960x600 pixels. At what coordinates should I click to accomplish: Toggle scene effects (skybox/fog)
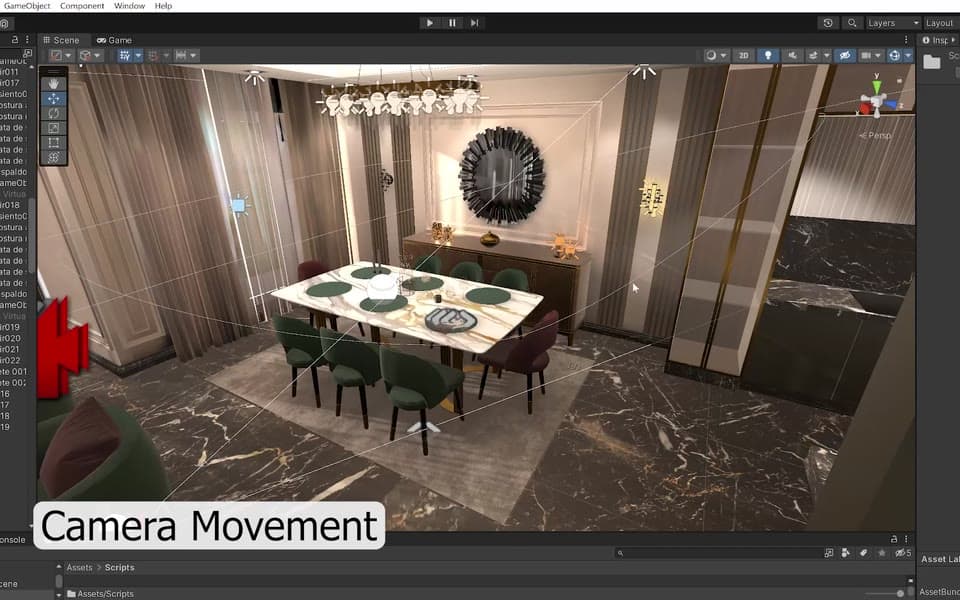tap(813, 55)
